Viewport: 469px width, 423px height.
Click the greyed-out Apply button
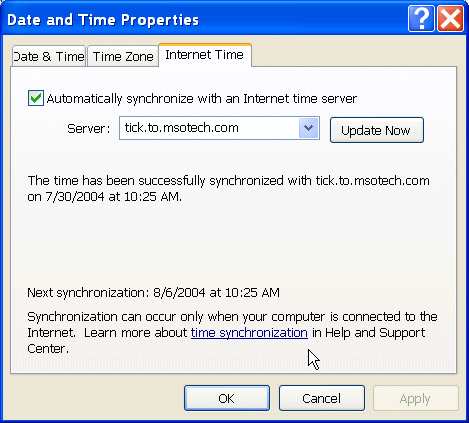point(415,398)
